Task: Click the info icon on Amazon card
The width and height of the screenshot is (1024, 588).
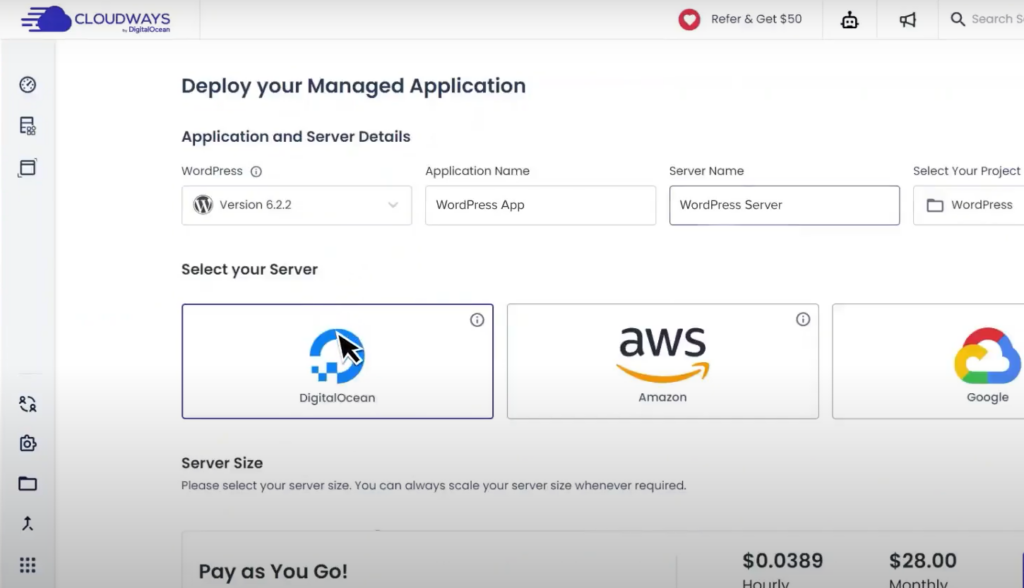Action: point(803,319)
